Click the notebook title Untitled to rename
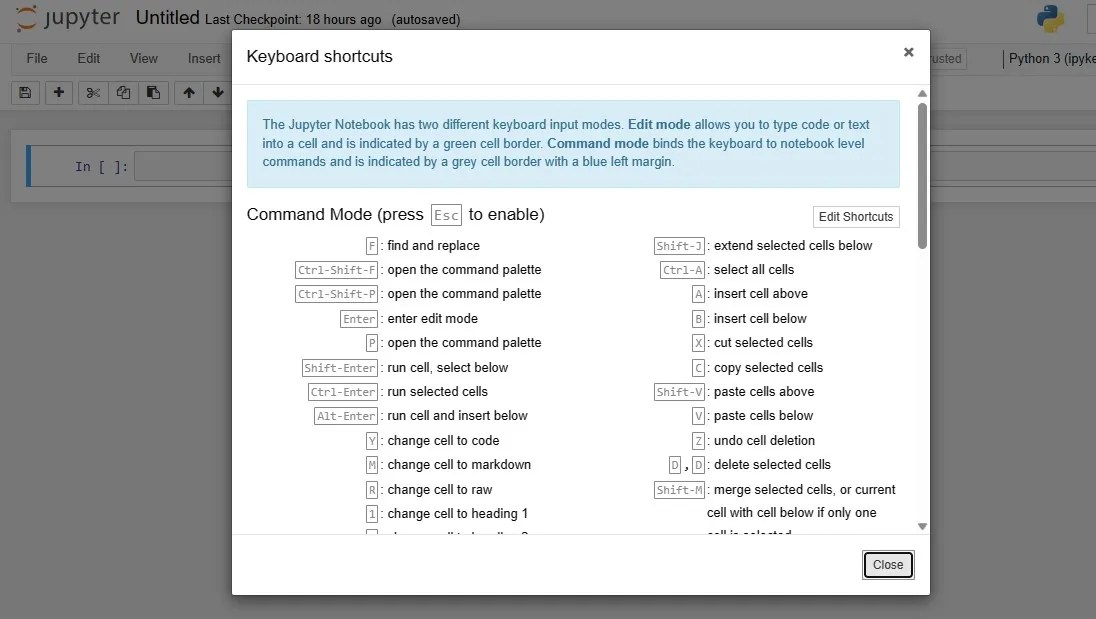1096x619 pixels. click(166, 17)
